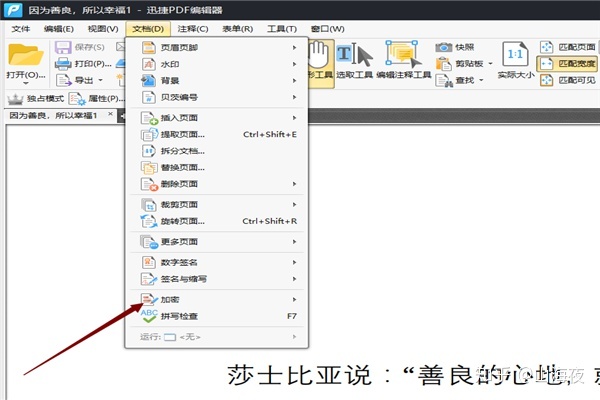Open 删除页面 menu entry
Screen dimensions: 600x400
pos(217,184)
